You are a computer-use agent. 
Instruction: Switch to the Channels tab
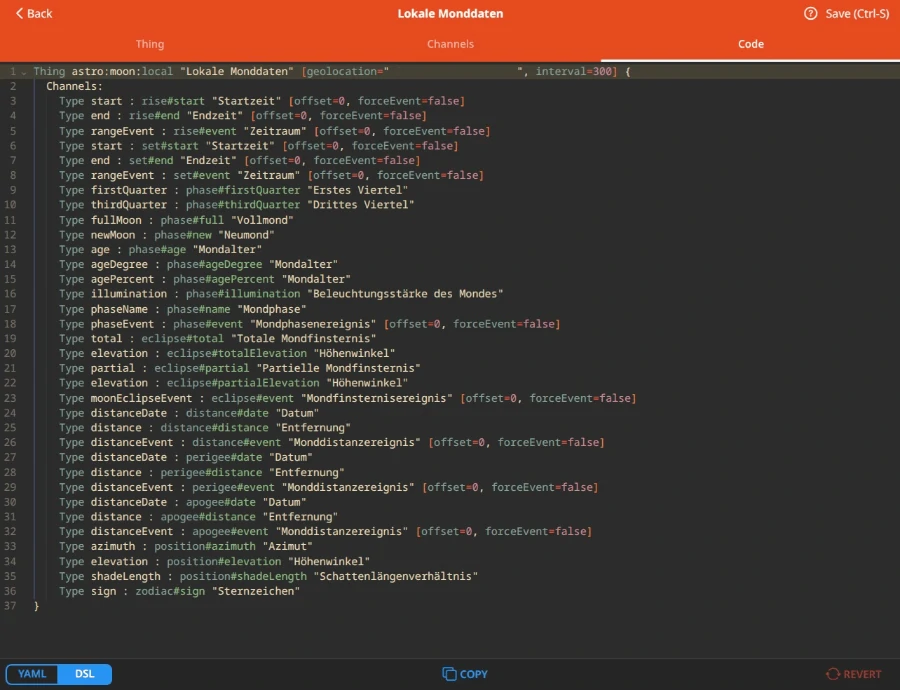click(450, 44)
